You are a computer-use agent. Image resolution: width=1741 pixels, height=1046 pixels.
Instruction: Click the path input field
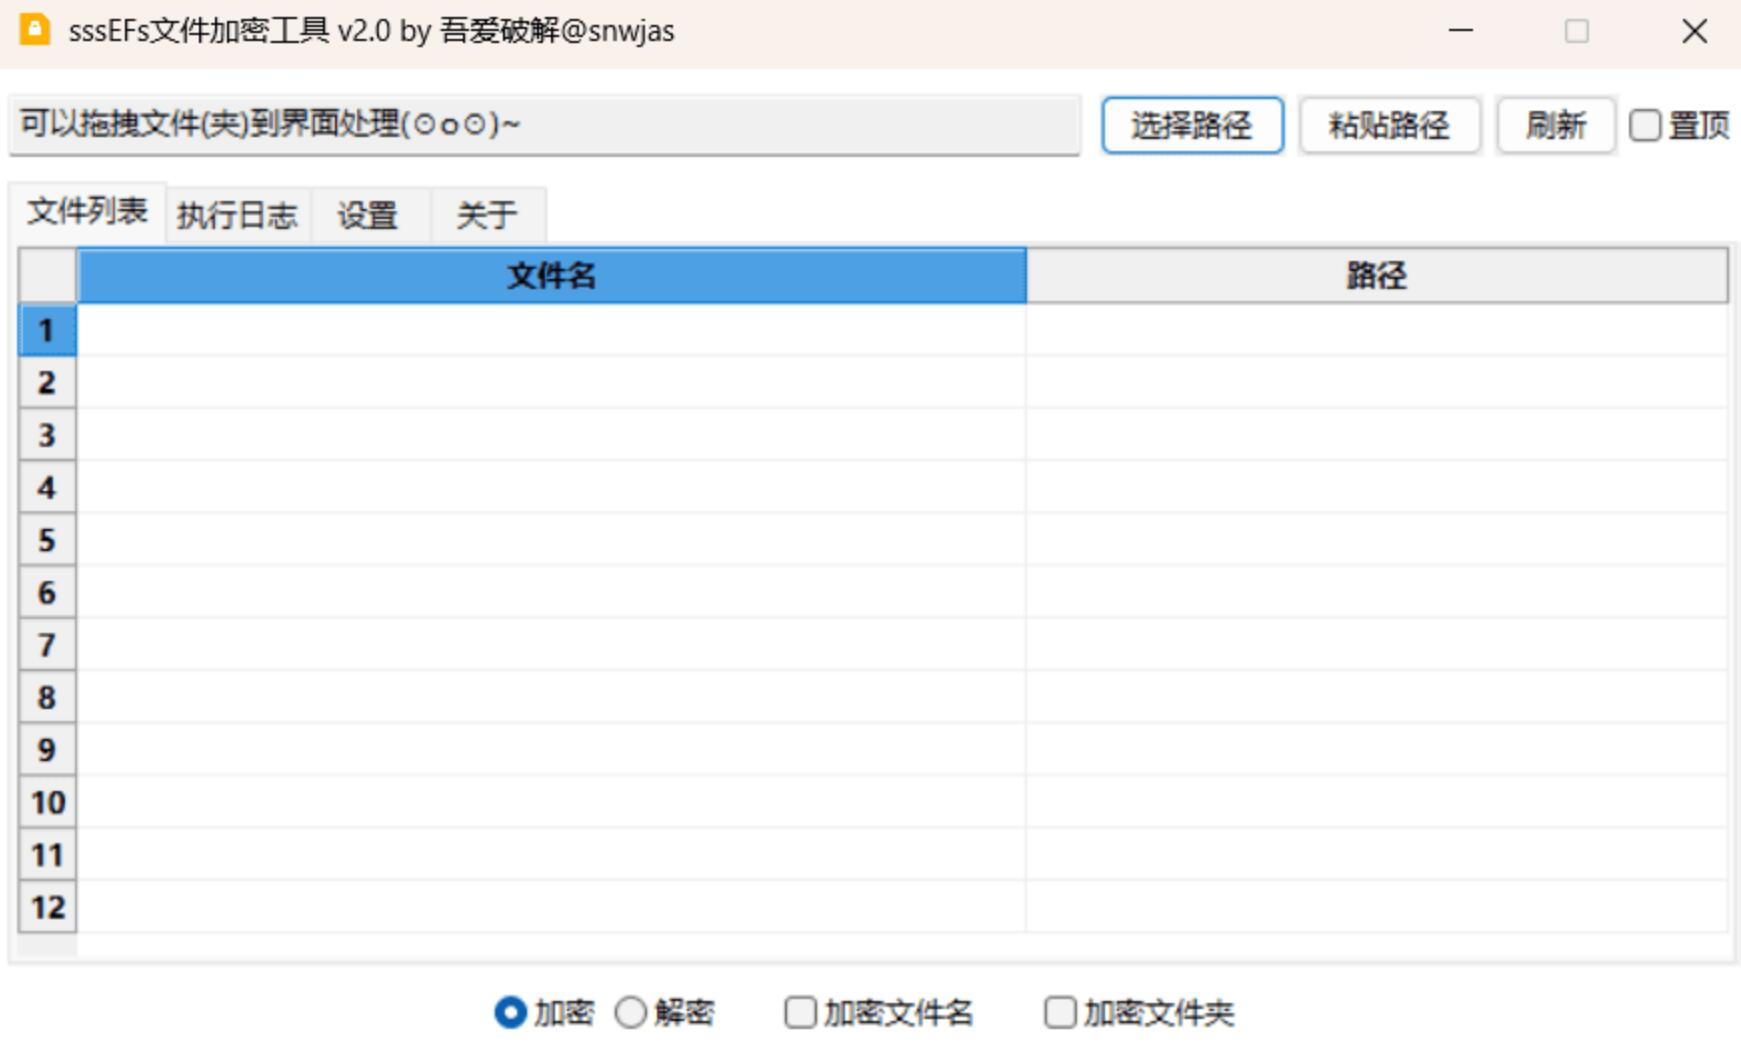[545, 125]
